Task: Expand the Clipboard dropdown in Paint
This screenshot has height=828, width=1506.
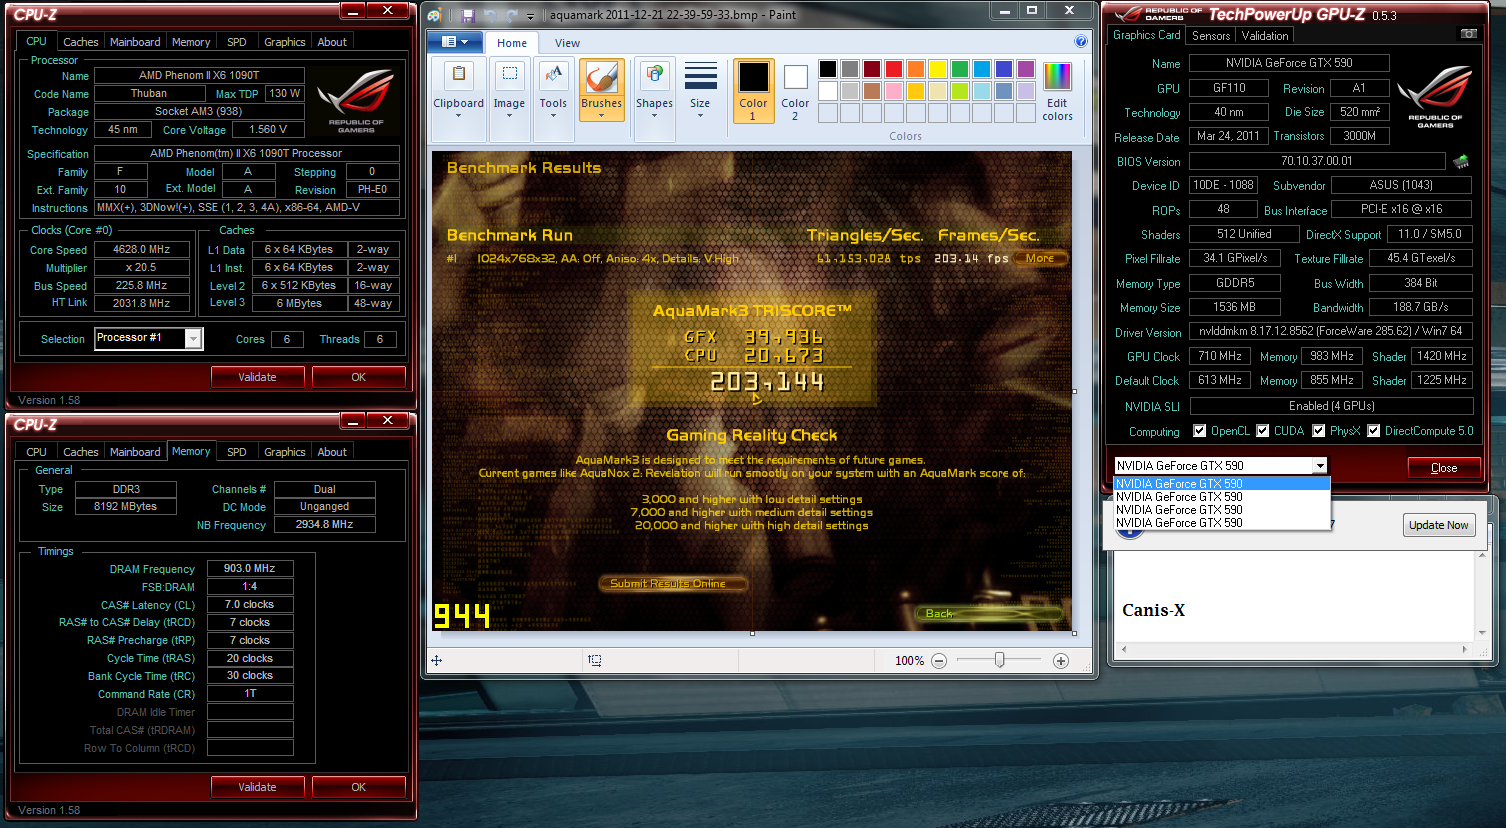Action: [x=459, y=115]
